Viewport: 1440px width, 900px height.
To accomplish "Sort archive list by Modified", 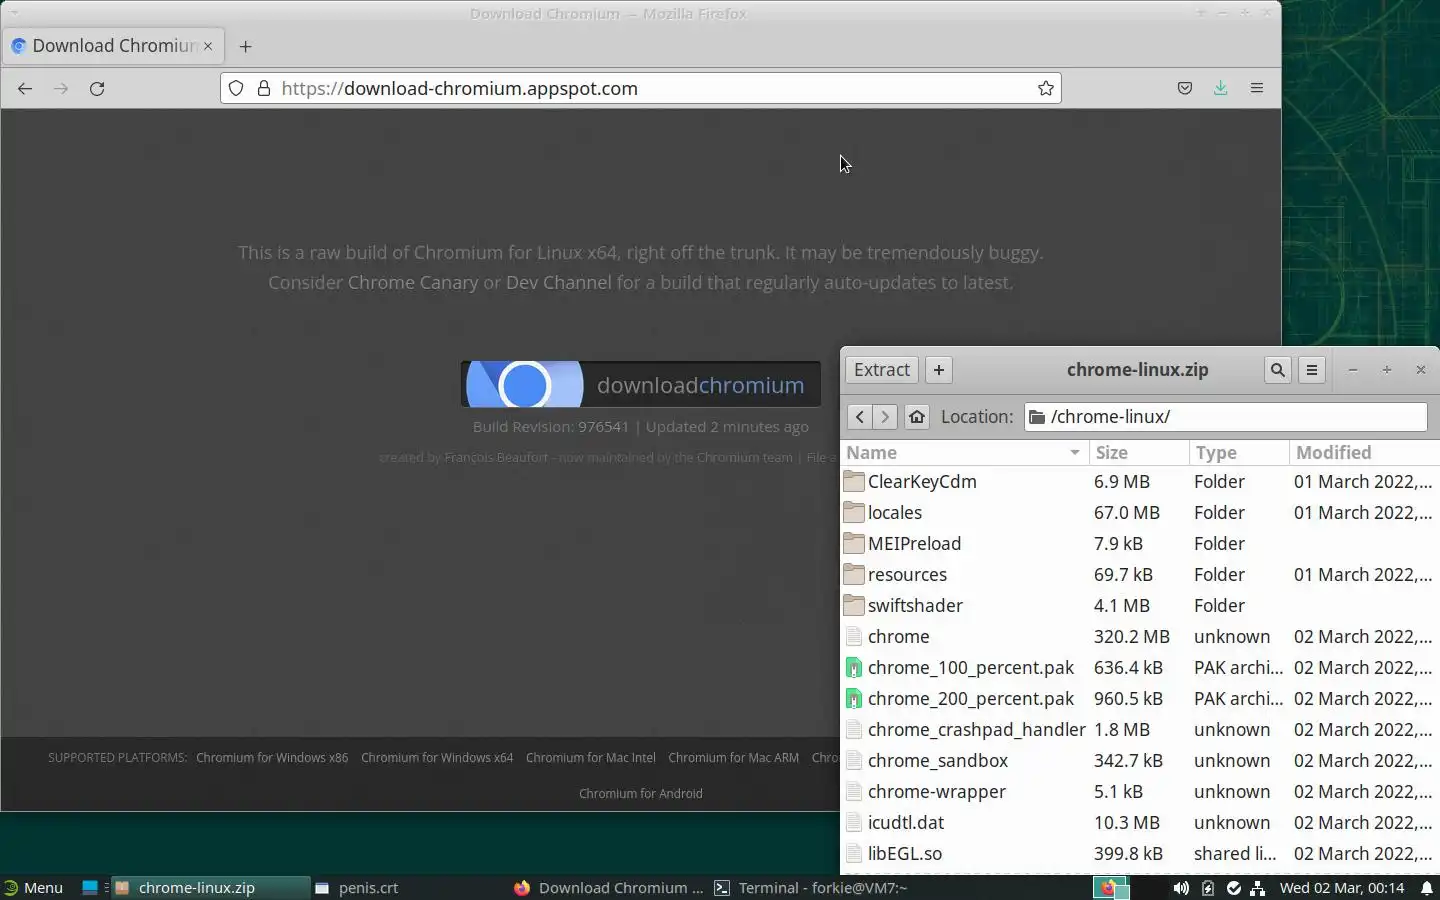I will pyautogui.click(x=1364, y=452).
